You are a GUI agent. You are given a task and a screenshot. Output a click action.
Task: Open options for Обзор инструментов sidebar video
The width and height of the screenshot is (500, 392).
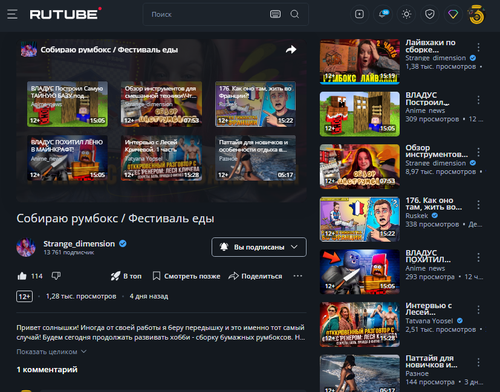point(478,152)
